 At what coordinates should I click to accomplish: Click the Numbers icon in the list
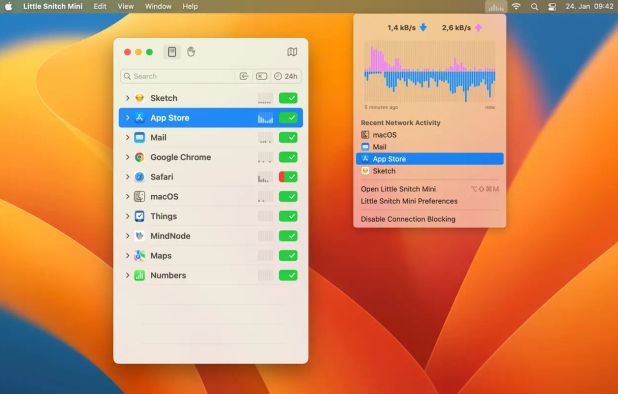140,275
